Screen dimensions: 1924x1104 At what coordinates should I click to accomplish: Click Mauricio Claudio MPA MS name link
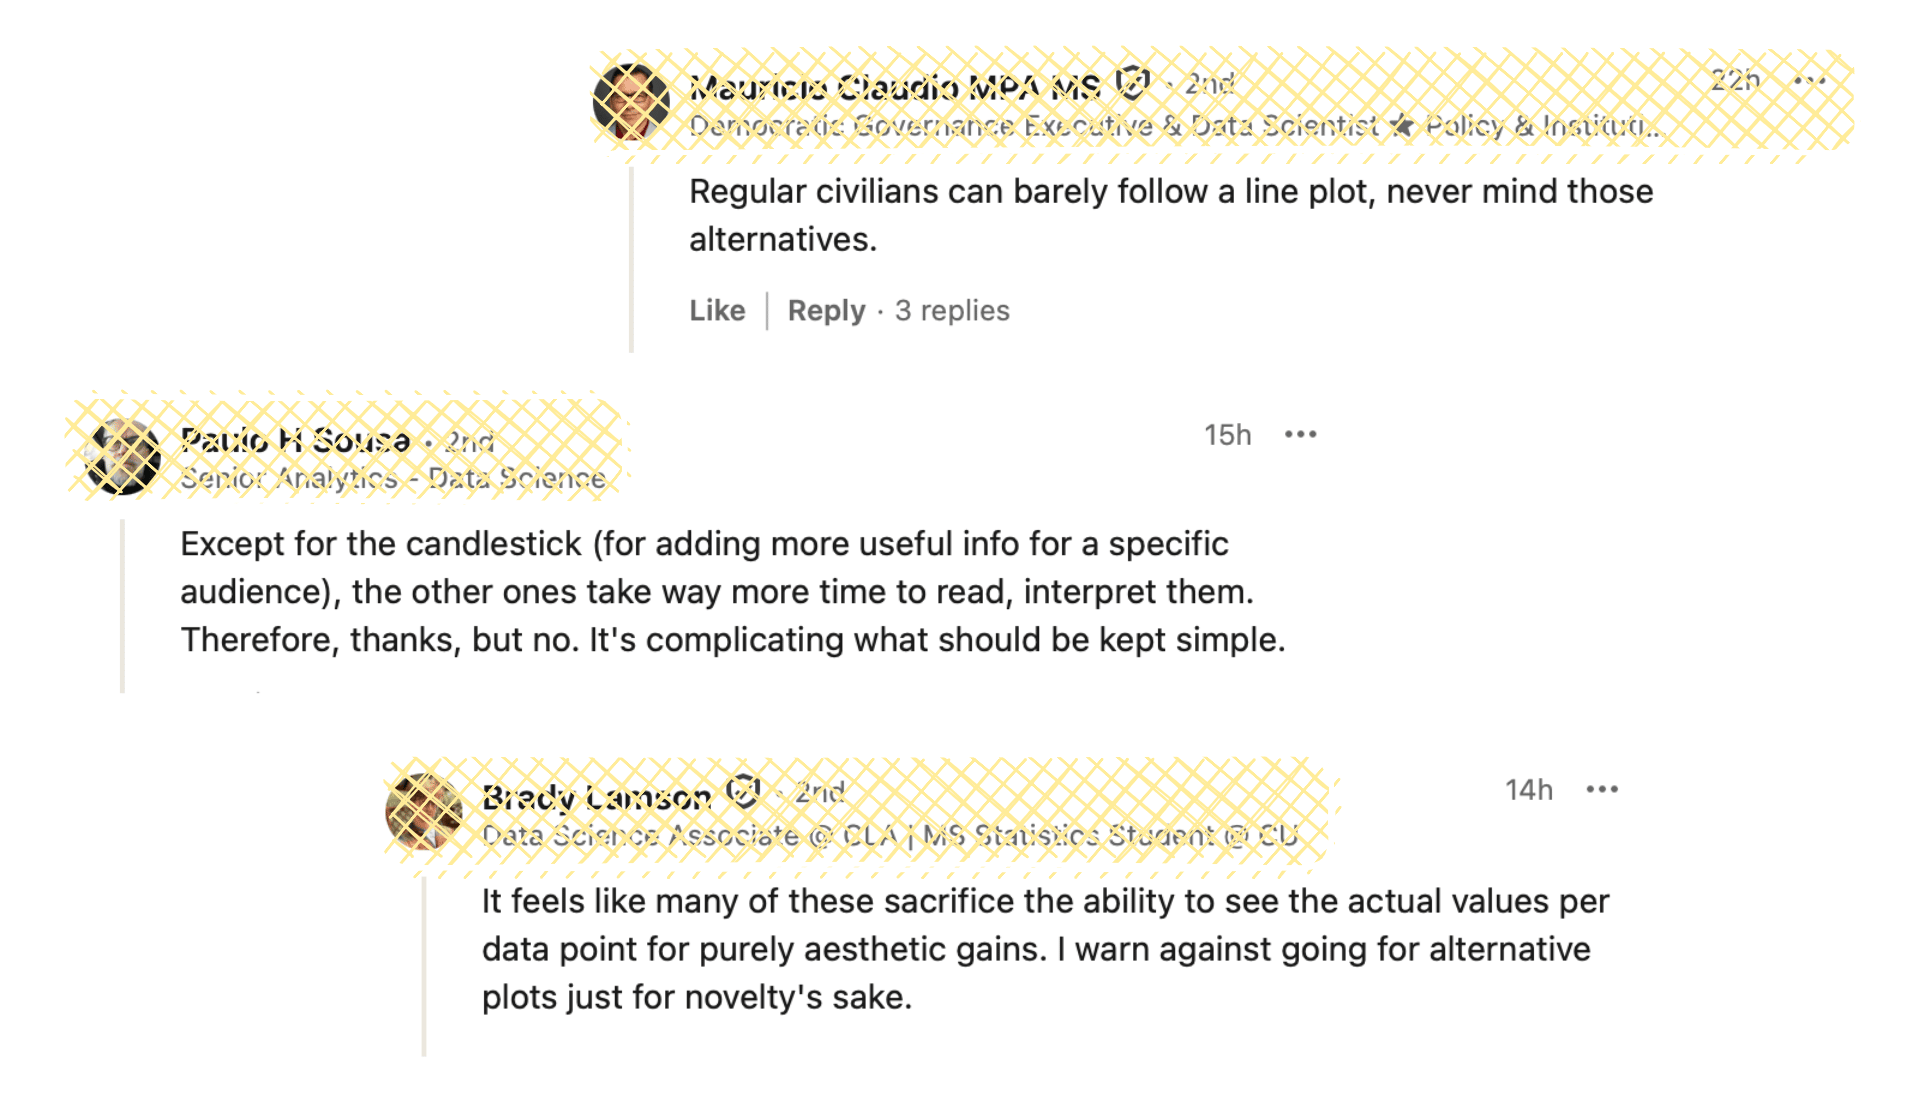pyautogui.click(x=894, y=87)
